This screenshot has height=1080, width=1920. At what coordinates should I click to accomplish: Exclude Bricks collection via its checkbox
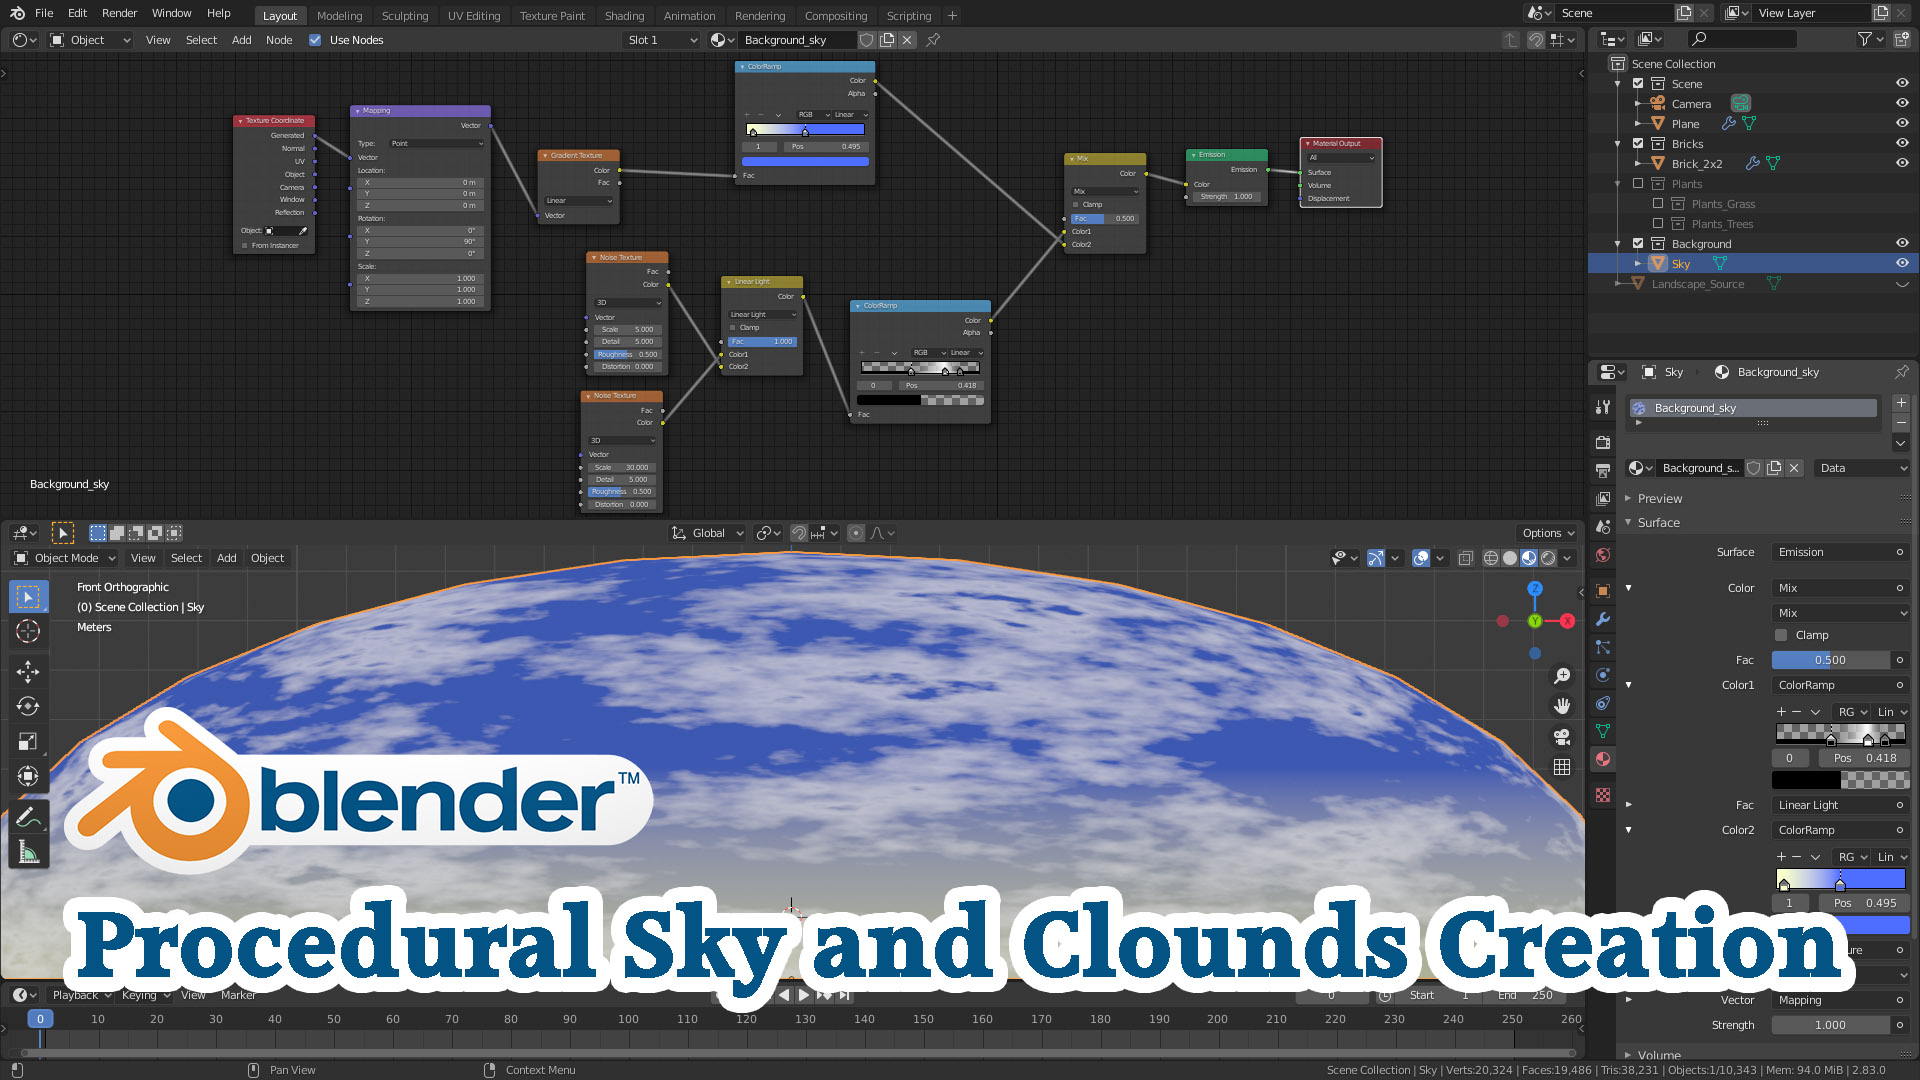[1638, 143]
